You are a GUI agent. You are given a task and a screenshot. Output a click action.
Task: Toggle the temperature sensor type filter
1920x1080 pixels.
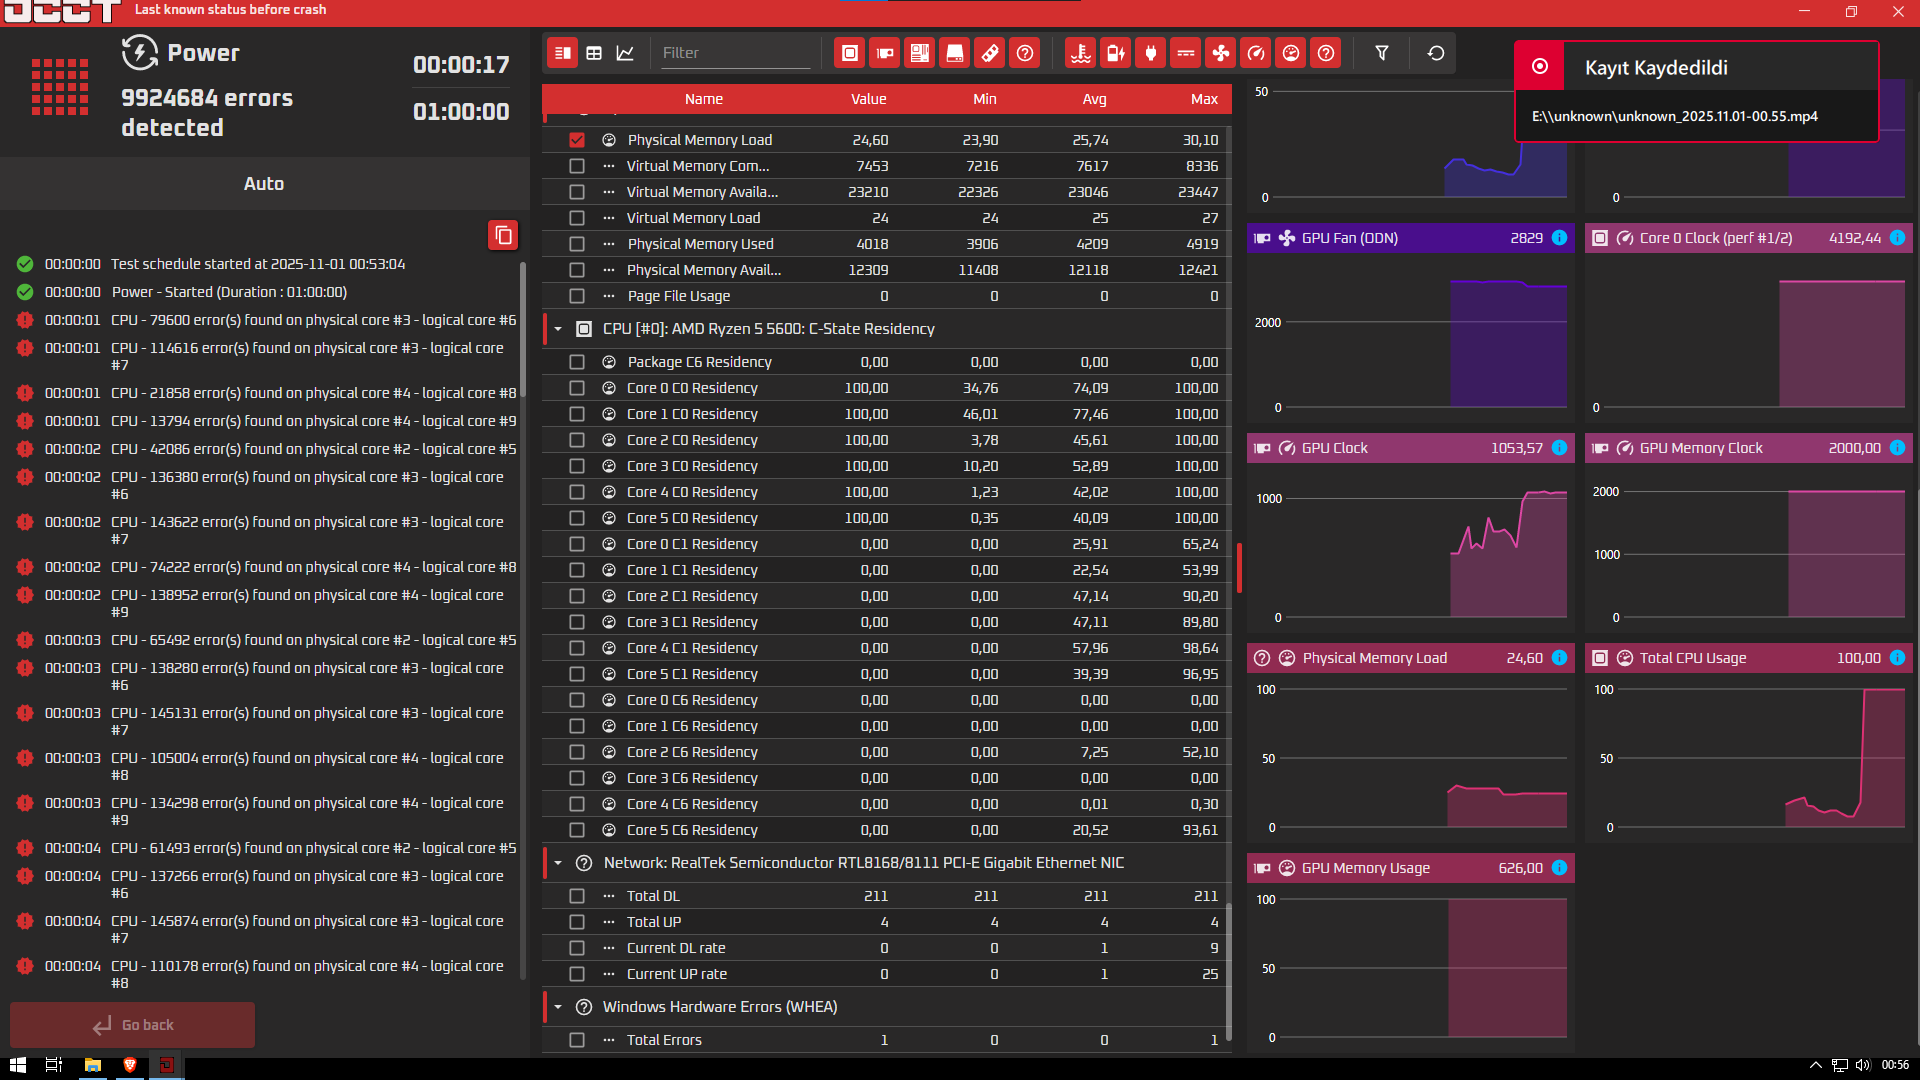(x=1081, y=53)
